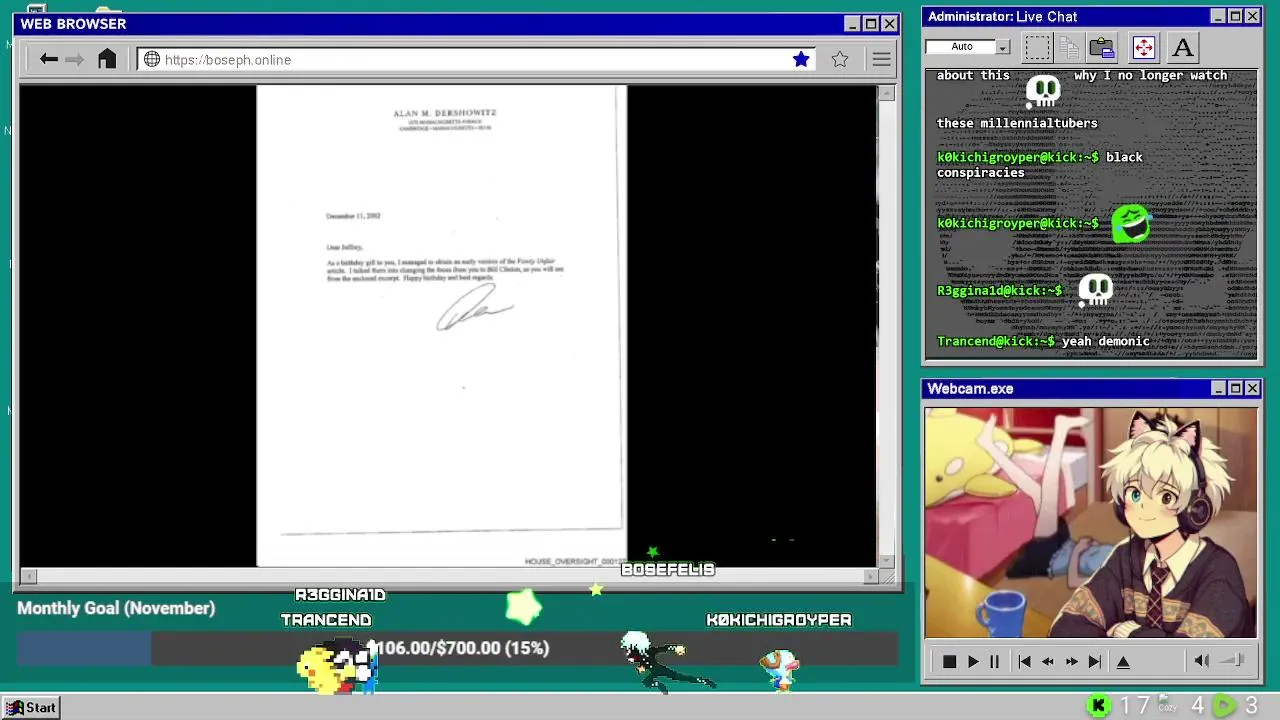Click the eject icon in Webcam.exe
Image resolution: width=1280 pixels, height=720 pixels.
pyautogui.click(x=1123, y=661)
